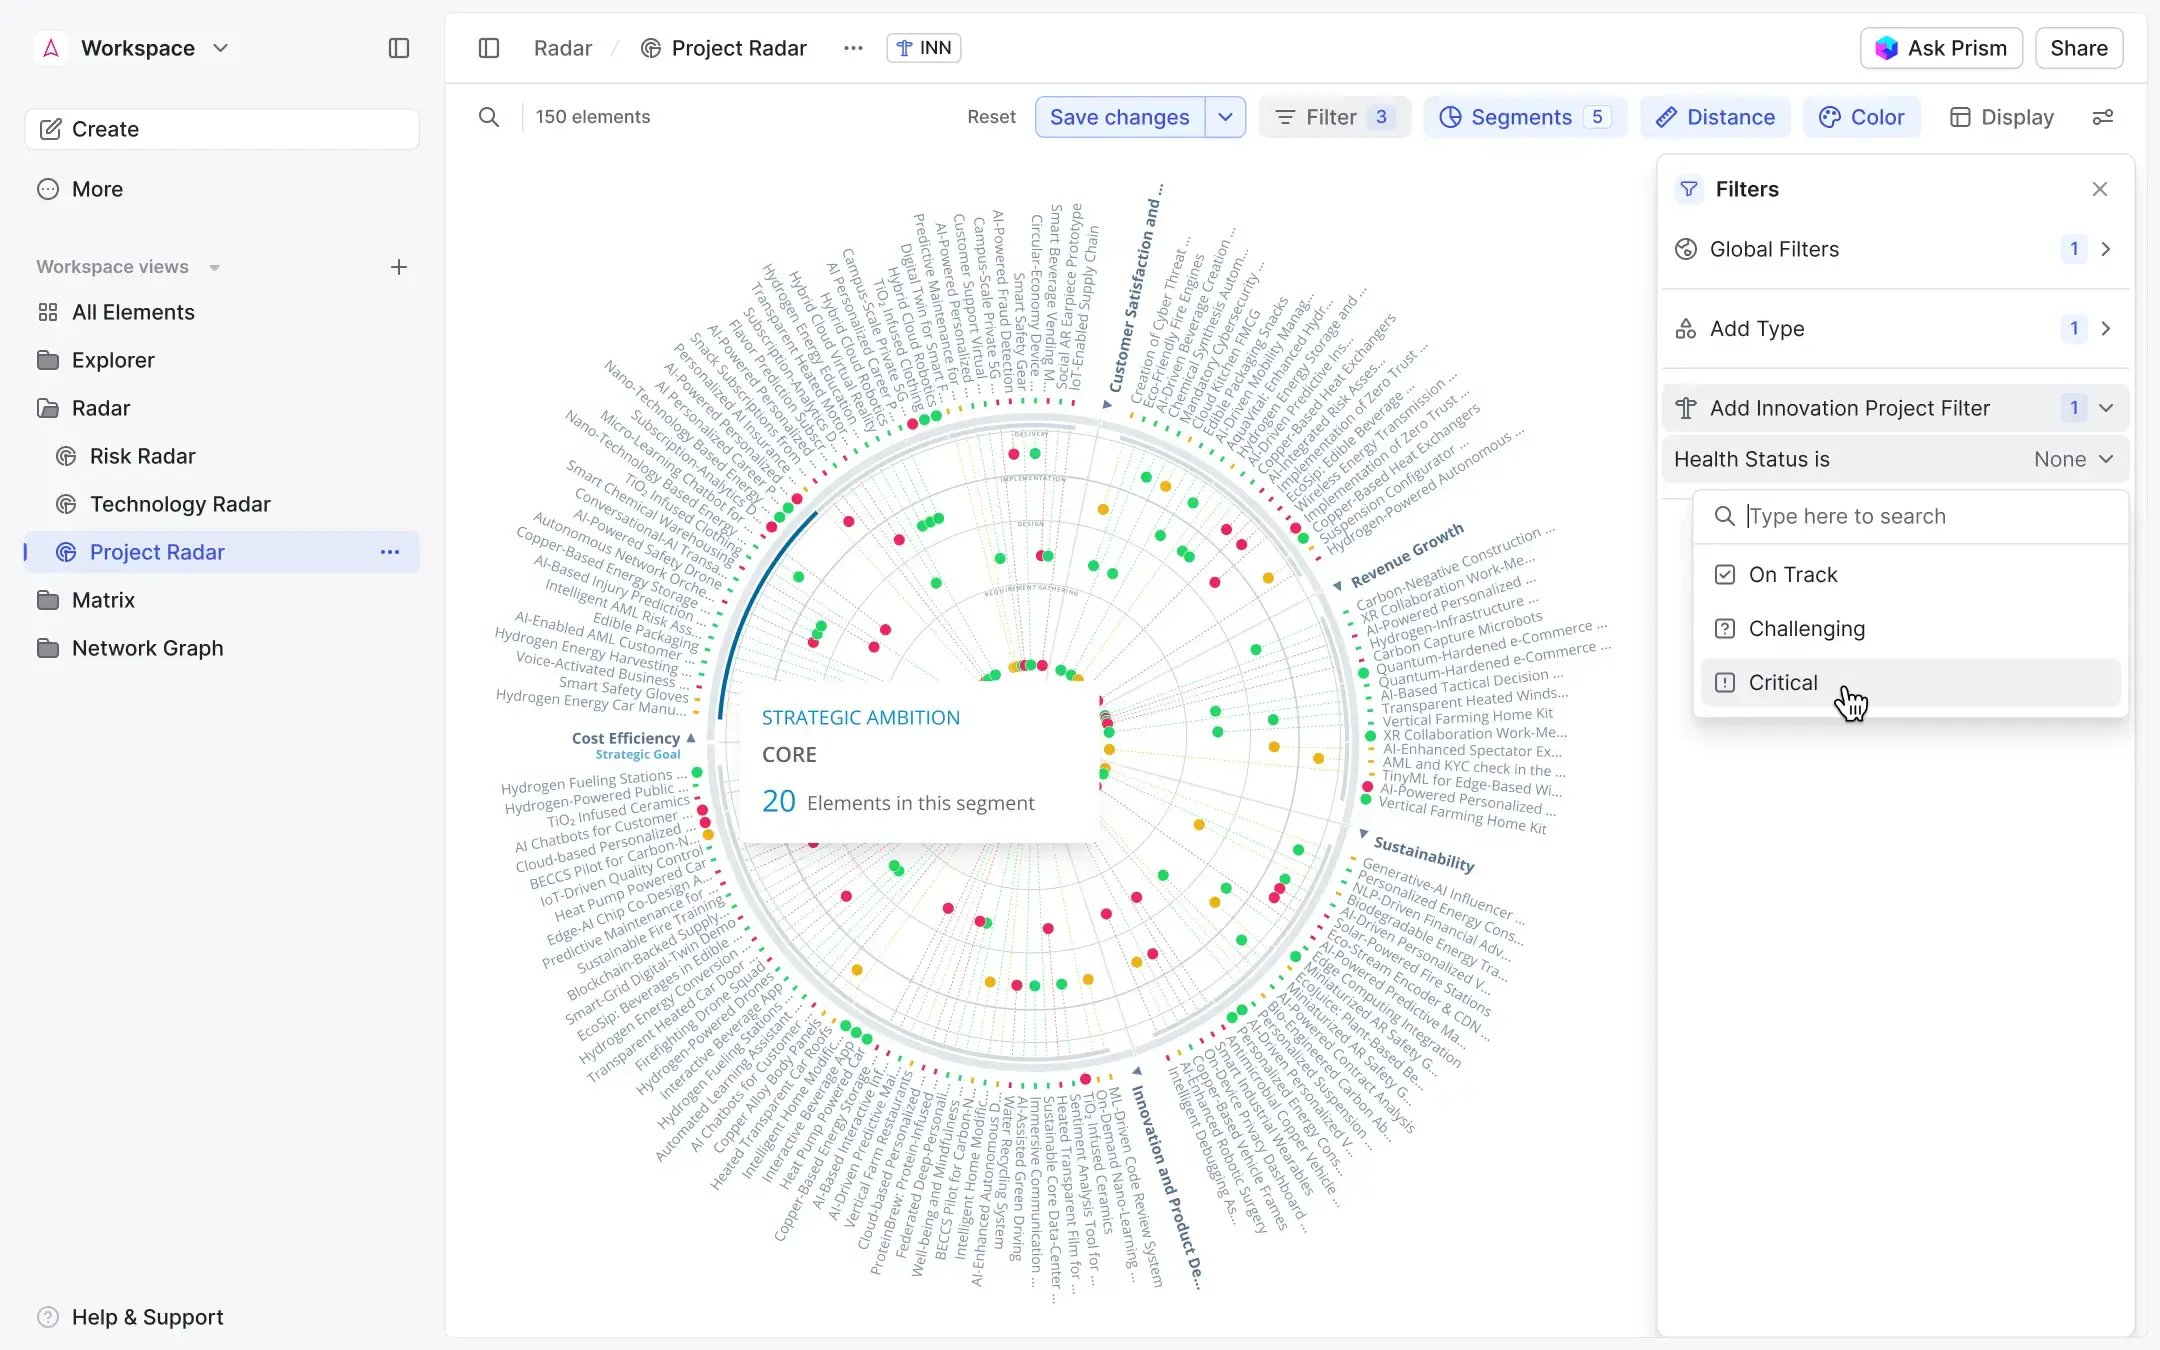The image size is (2160, 1350).
Task: Click the Reset button
Action: pyautogui.click(x=991, y=116)
